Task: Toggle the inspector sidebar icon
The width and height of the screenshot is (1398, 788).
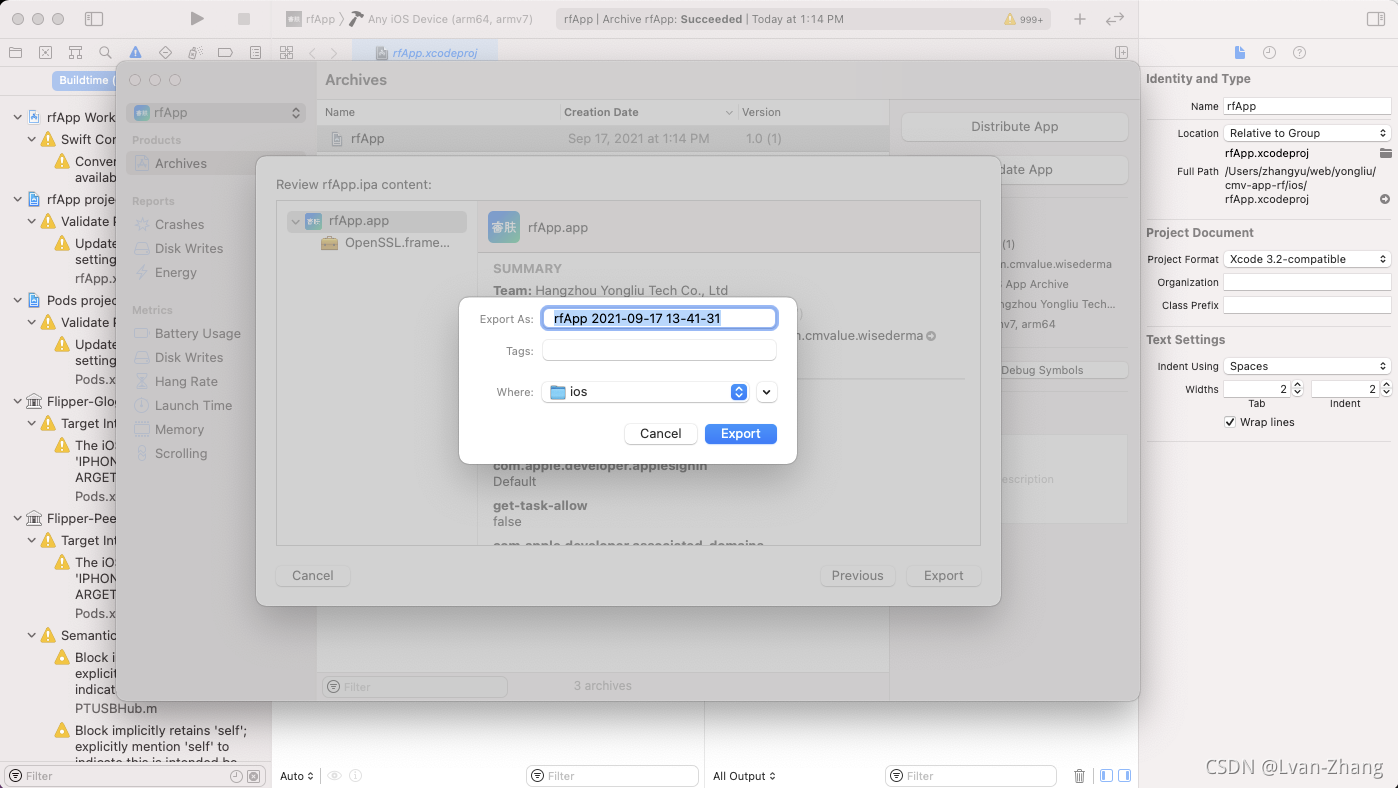Action: [1377, 19]
